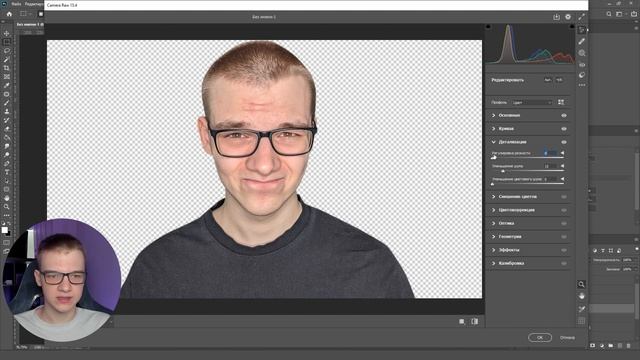The image size is (640, 360).
Task: Select the Crop tool in Photoshop toolbar
Action: pyautogui.click(x=7, y=68)
